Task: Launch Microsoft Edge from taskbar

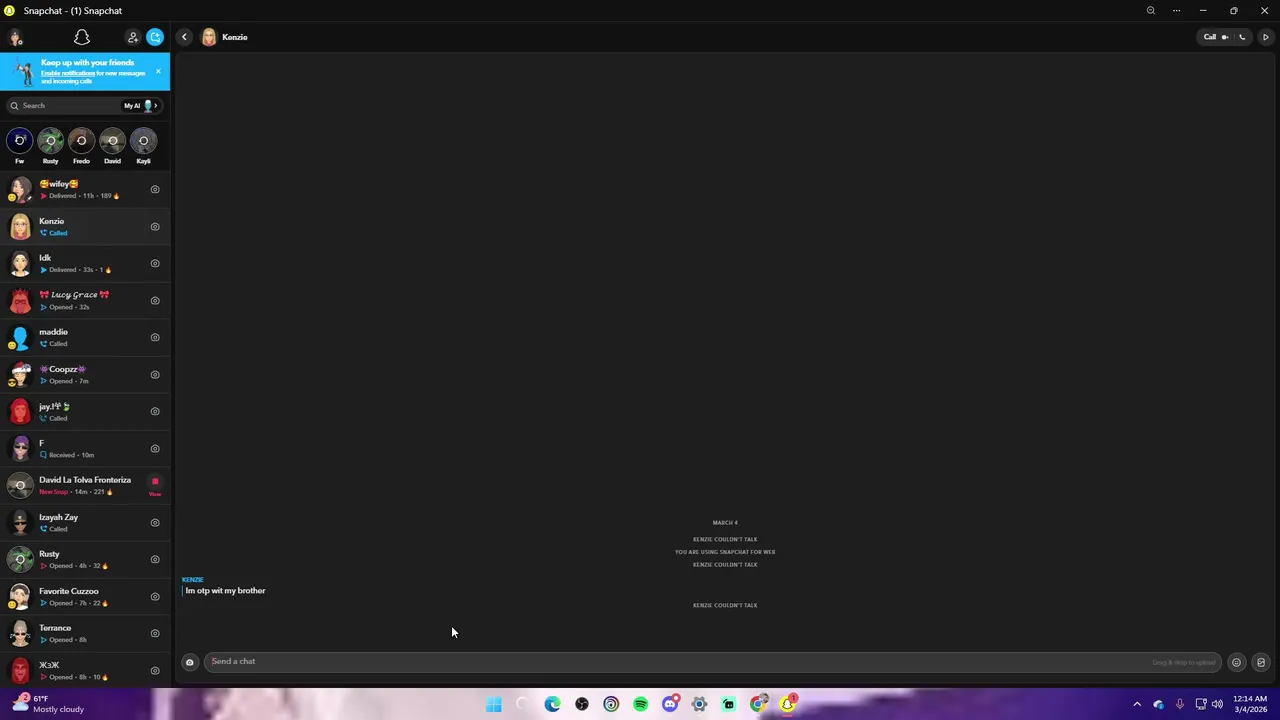Action: (552, 704)
